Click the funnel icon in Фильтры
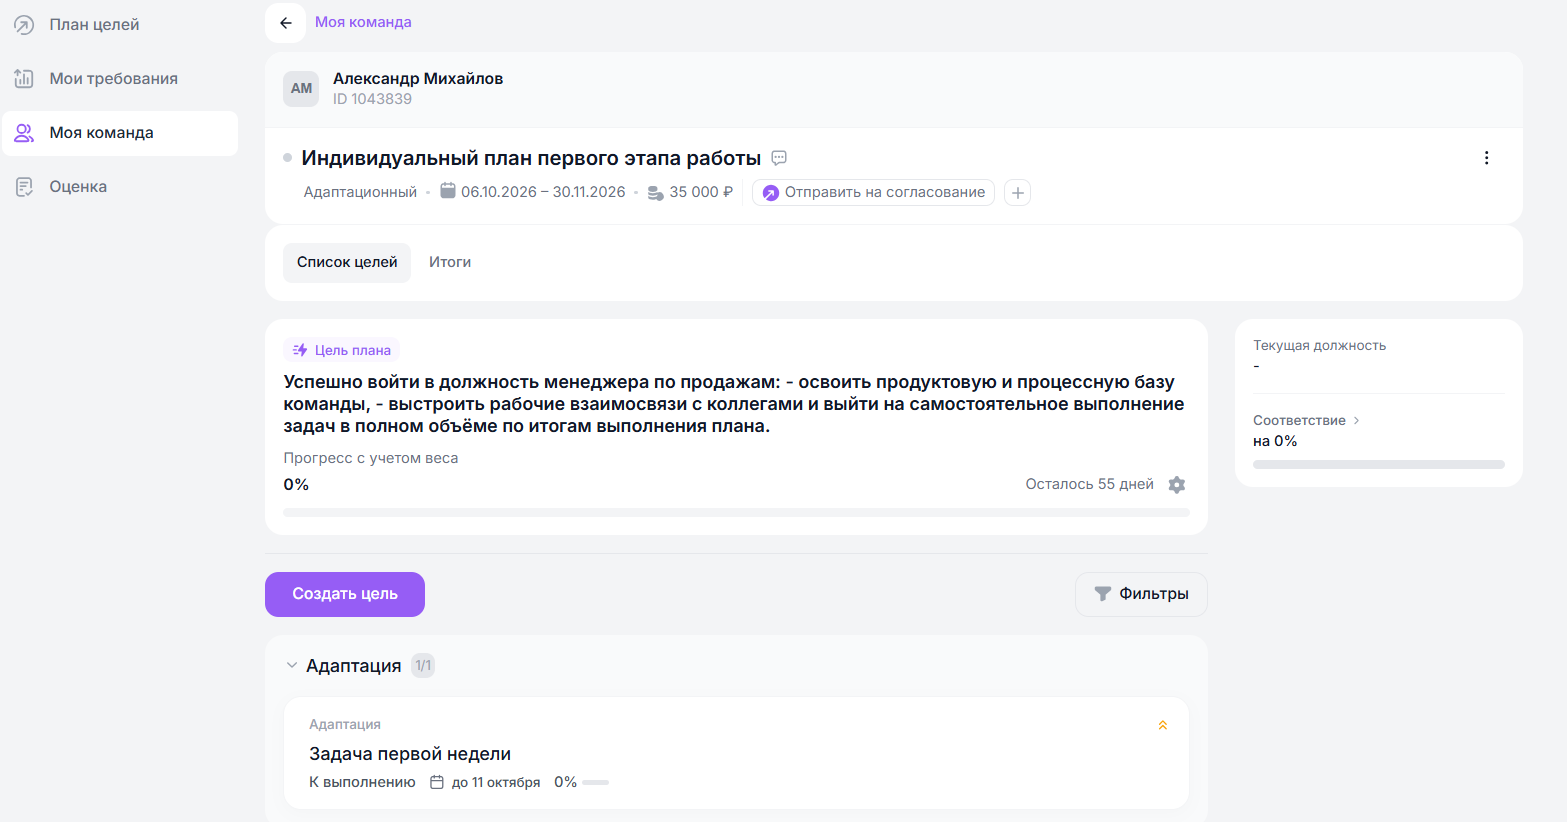This screenshot has height=822, width=1567. click(1103, 594)
